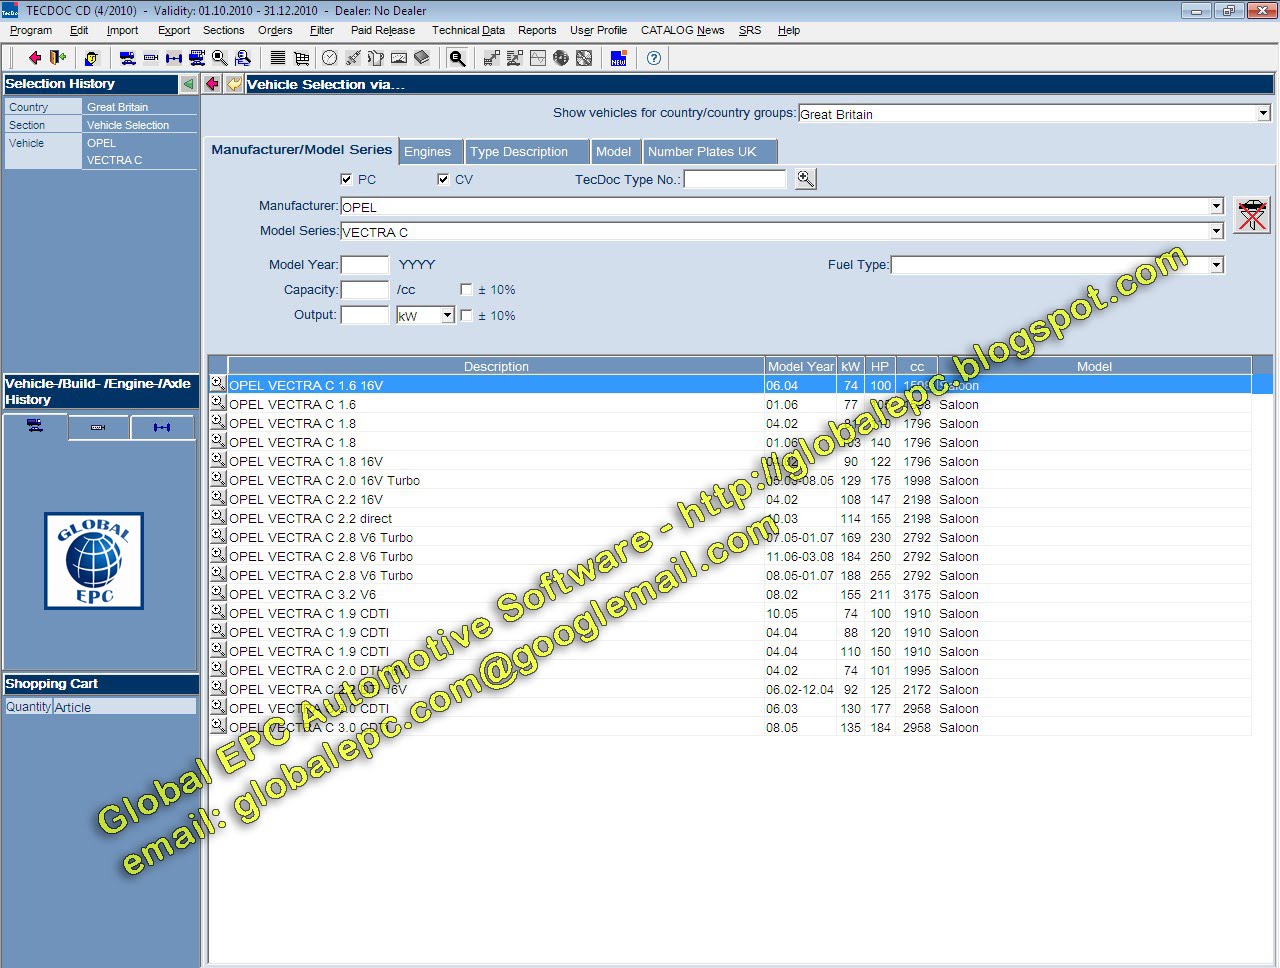The height and width of the screenshot is (968, 1280).
Task: Click the Model Year input field
Action: click(x=365, y=265)
